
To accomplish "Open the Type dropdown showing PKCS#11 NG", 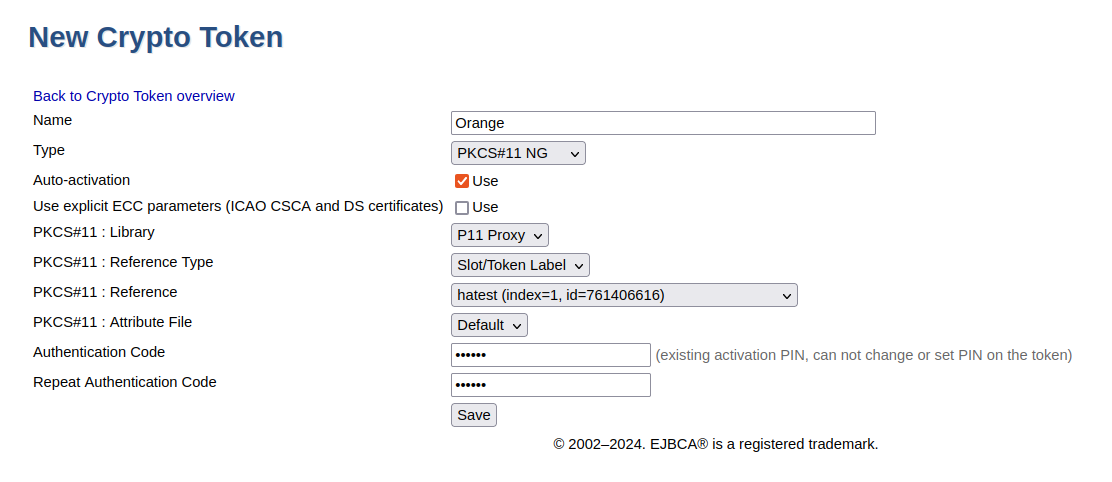I will click(x=518, y=153).
